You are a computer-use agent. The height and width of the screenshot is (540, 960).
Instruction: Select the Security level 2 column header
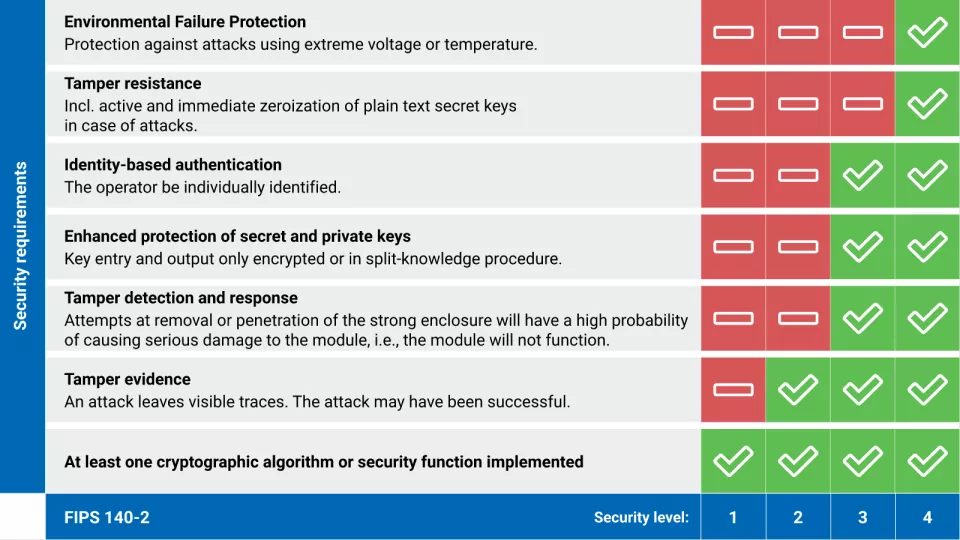point(798,517)
